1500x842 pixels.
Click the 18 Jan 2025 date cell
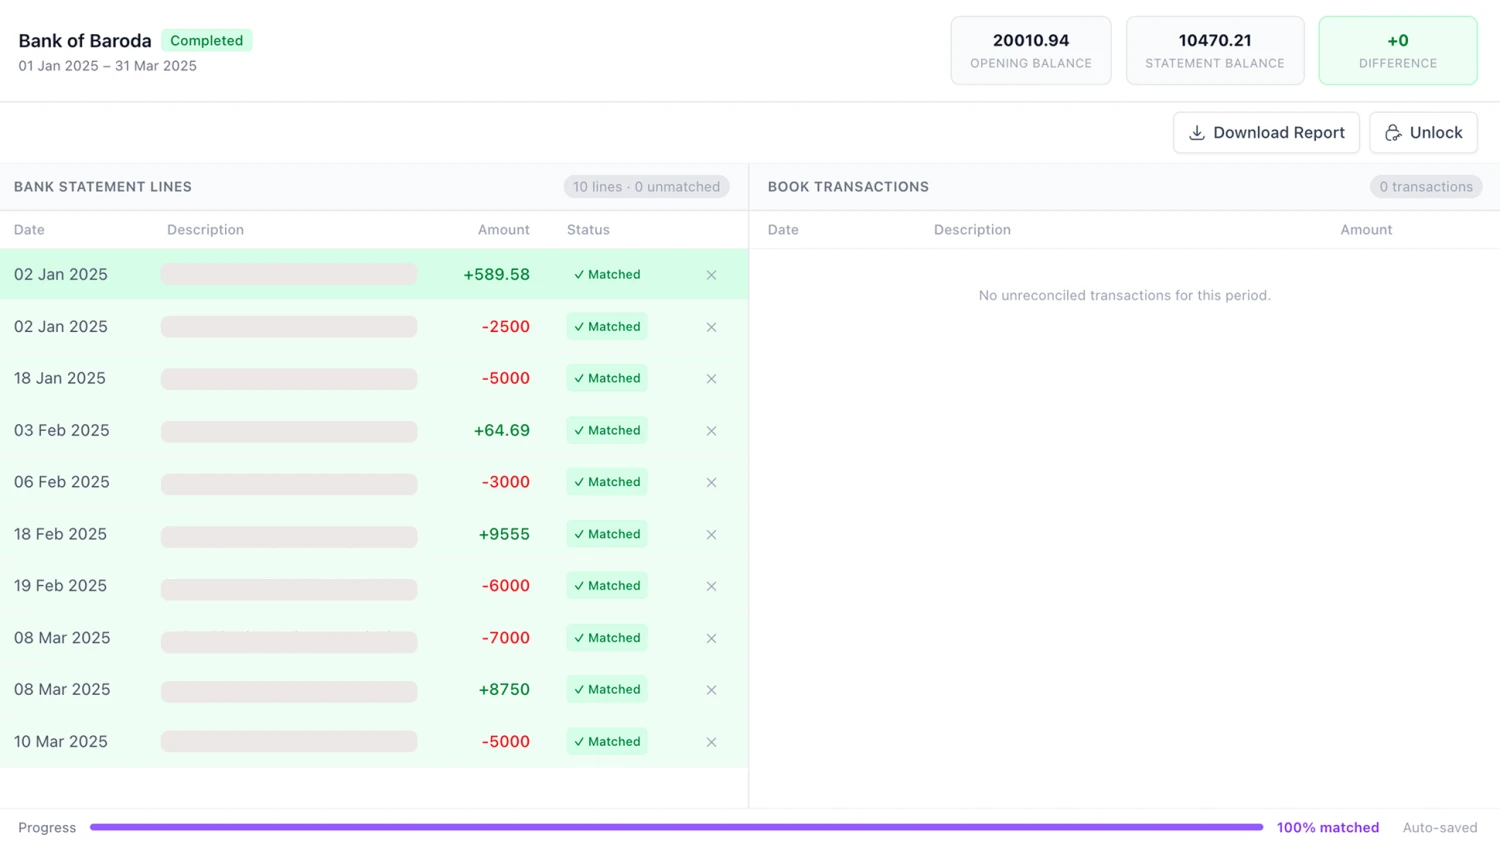click(60, 378)
